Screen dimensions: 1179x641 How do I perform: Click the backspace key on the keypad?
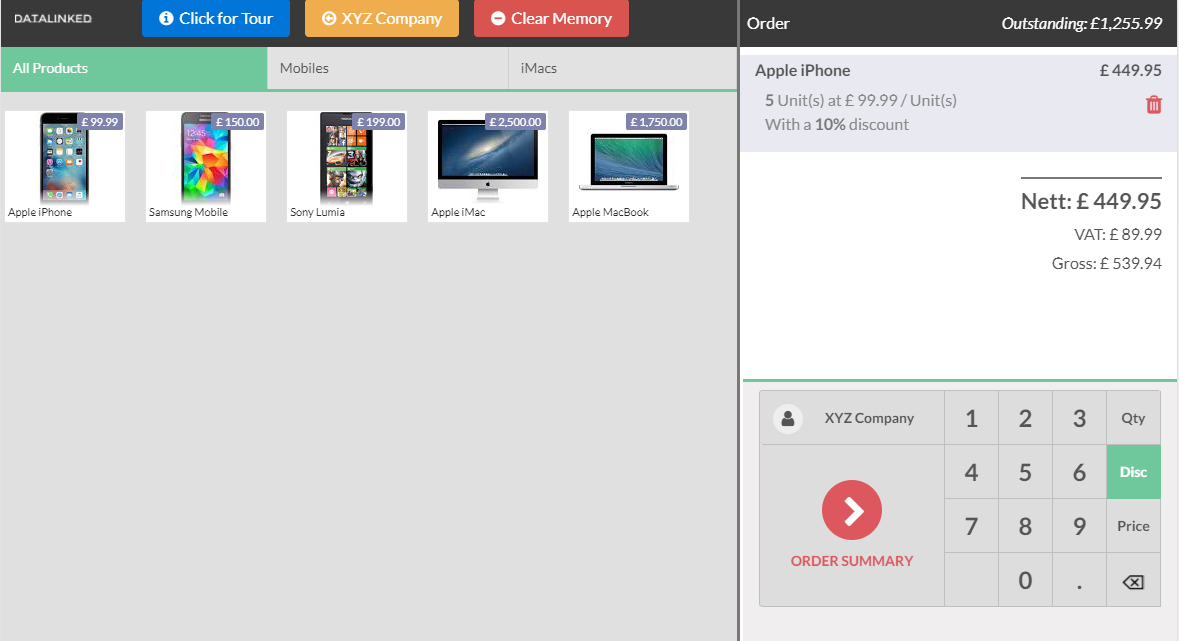[1133, 580]
